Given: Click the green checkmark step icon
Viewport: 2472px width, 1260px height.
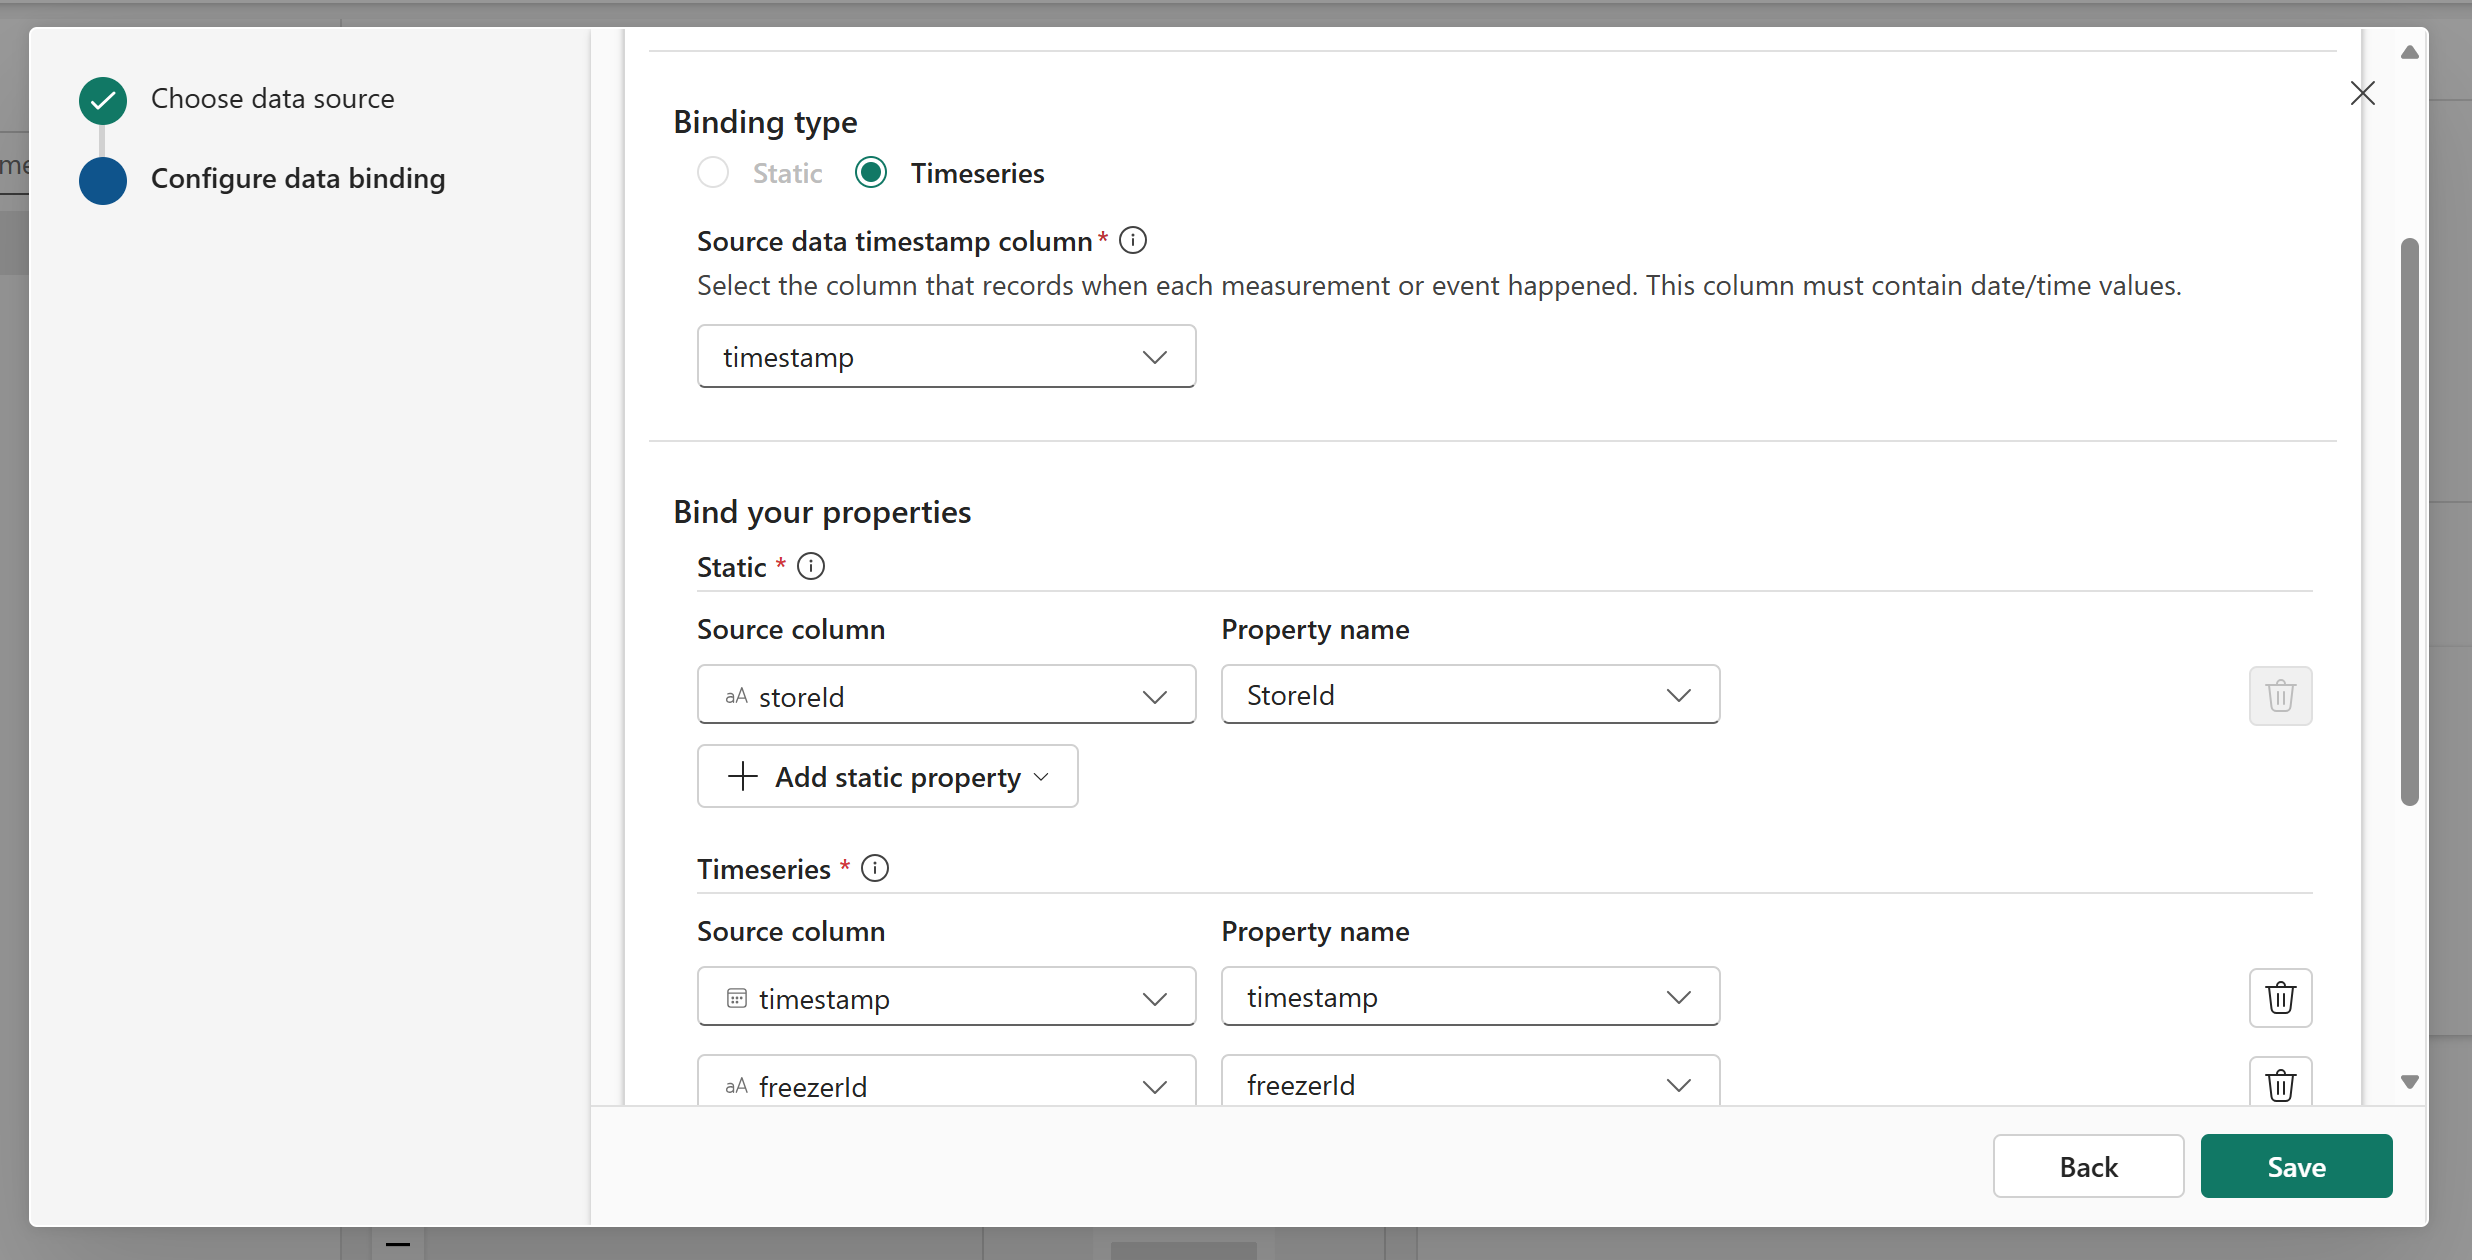Looking at the screenshot, I should 103,100.
